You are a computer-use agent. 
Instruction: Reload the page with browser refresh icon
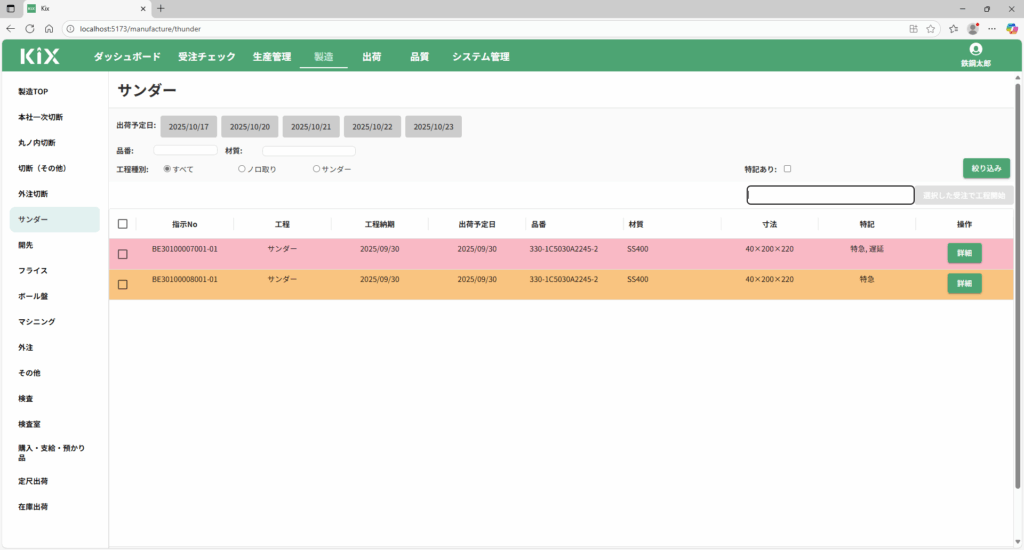(30, 29)
